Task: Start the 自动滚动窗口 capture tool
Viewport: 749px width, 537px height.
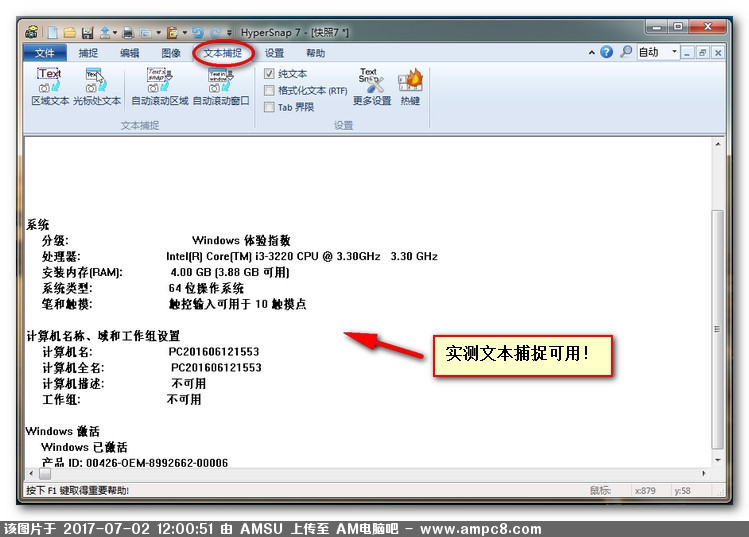Action: [221, 86]
